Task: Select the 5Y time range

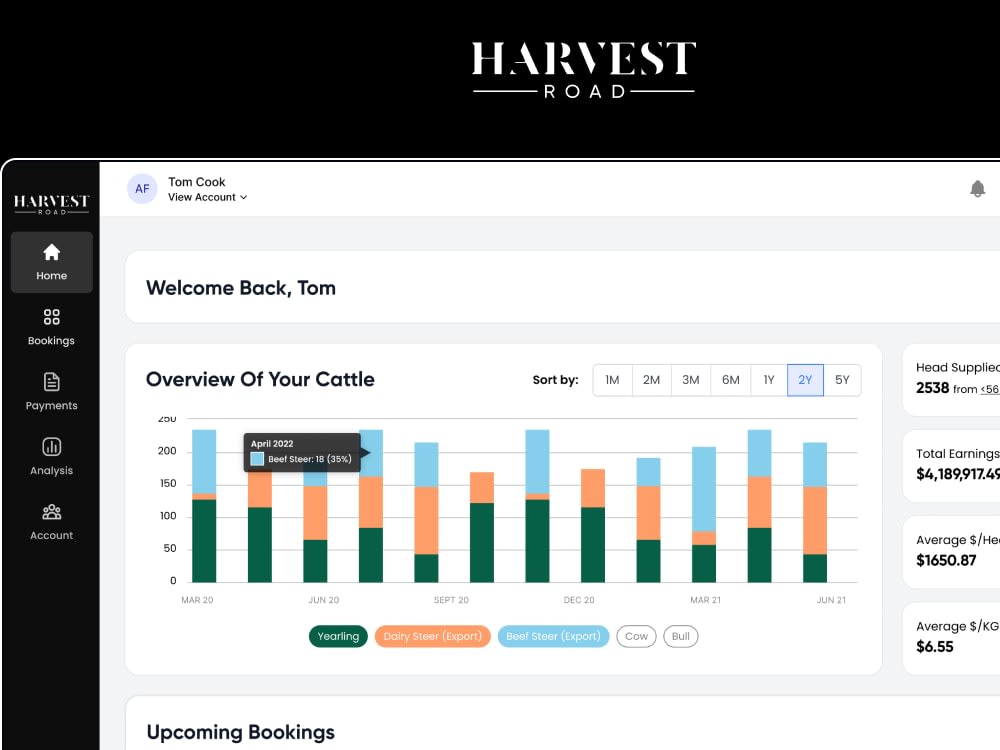Action: 842,380
